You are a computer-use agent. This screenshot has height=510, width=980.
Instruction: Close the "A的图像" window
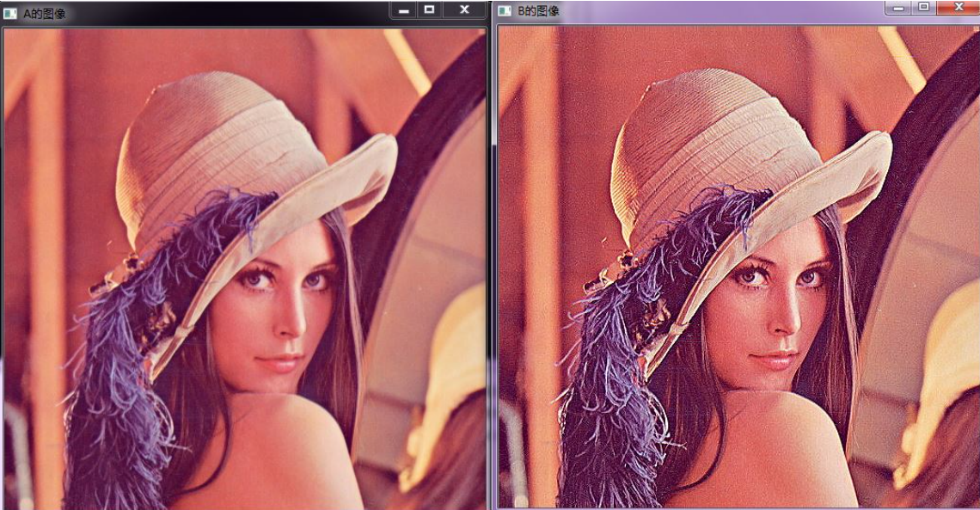464,10
